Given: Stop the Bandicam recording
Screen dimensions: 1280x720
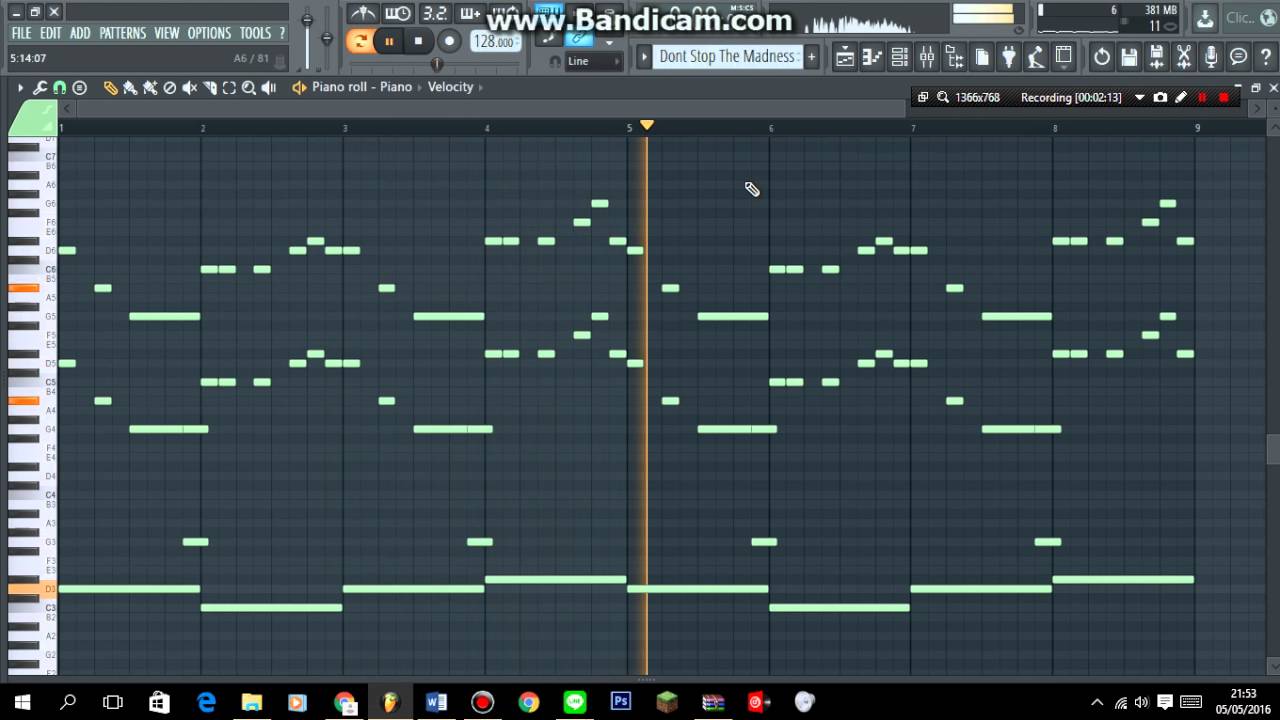Looking at the screenshot, I should [1223, 97].
